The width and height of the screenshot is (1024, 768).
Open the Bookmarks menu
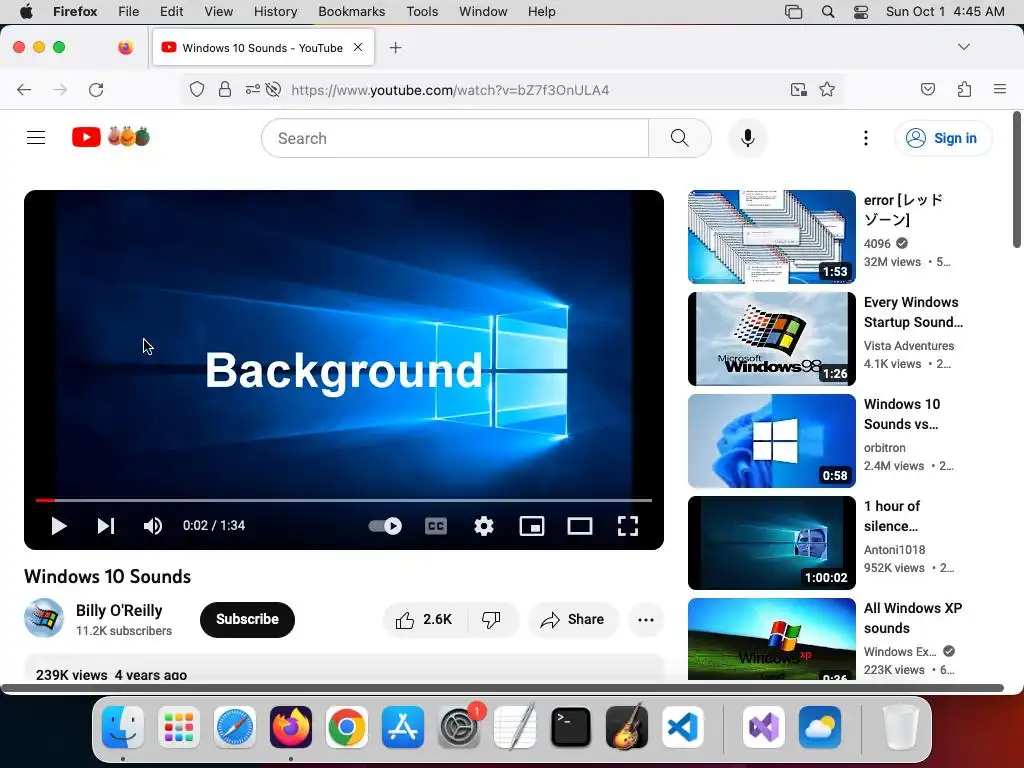[351, 11]
